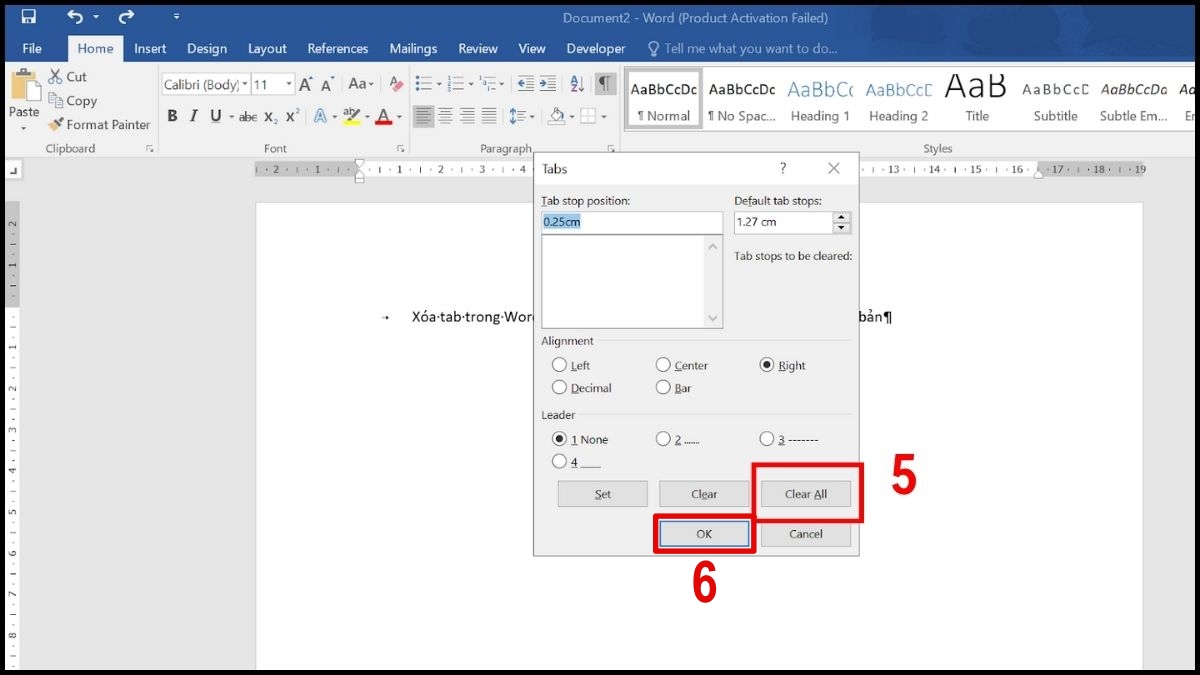Open the Design ribbon tab
This screenshot has width=1200, height=675.
(x=207, y=48)
